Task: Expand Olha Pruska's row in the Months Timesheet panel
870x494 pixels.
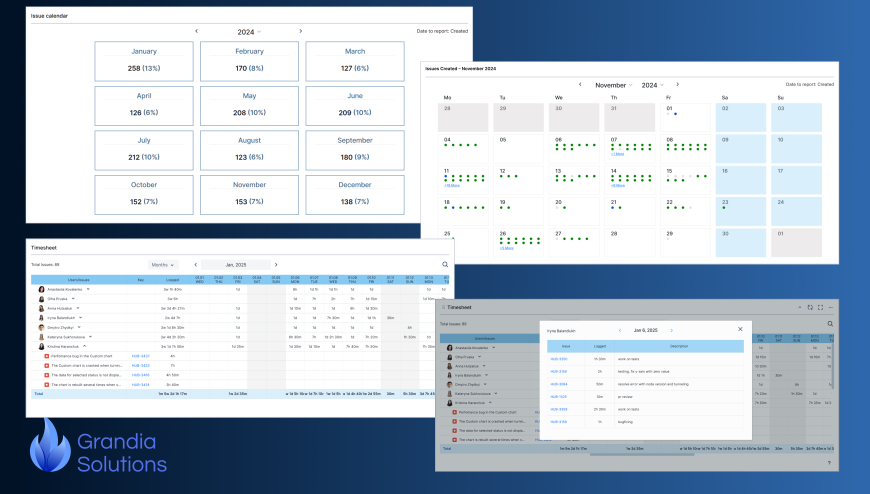Action: (x=73, y=299)
